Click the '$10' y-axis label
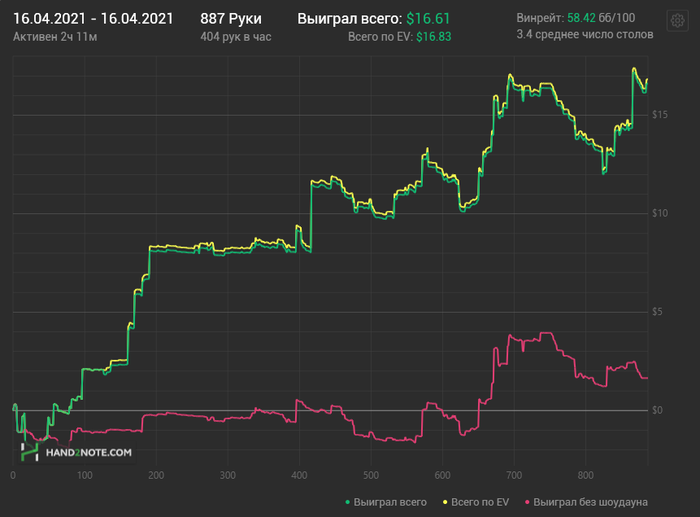The image size is (700, 517). (x=660, y=213)
